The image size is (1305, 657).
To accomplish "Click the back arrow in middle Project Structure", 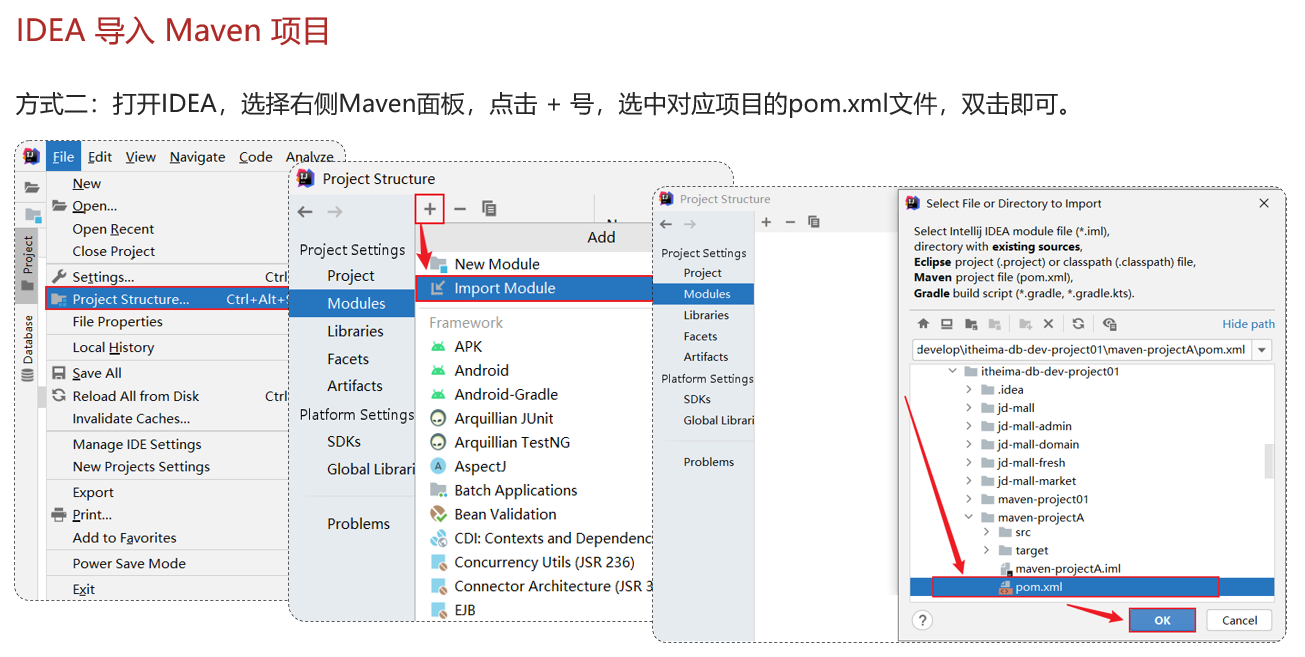I will [305, 211].
